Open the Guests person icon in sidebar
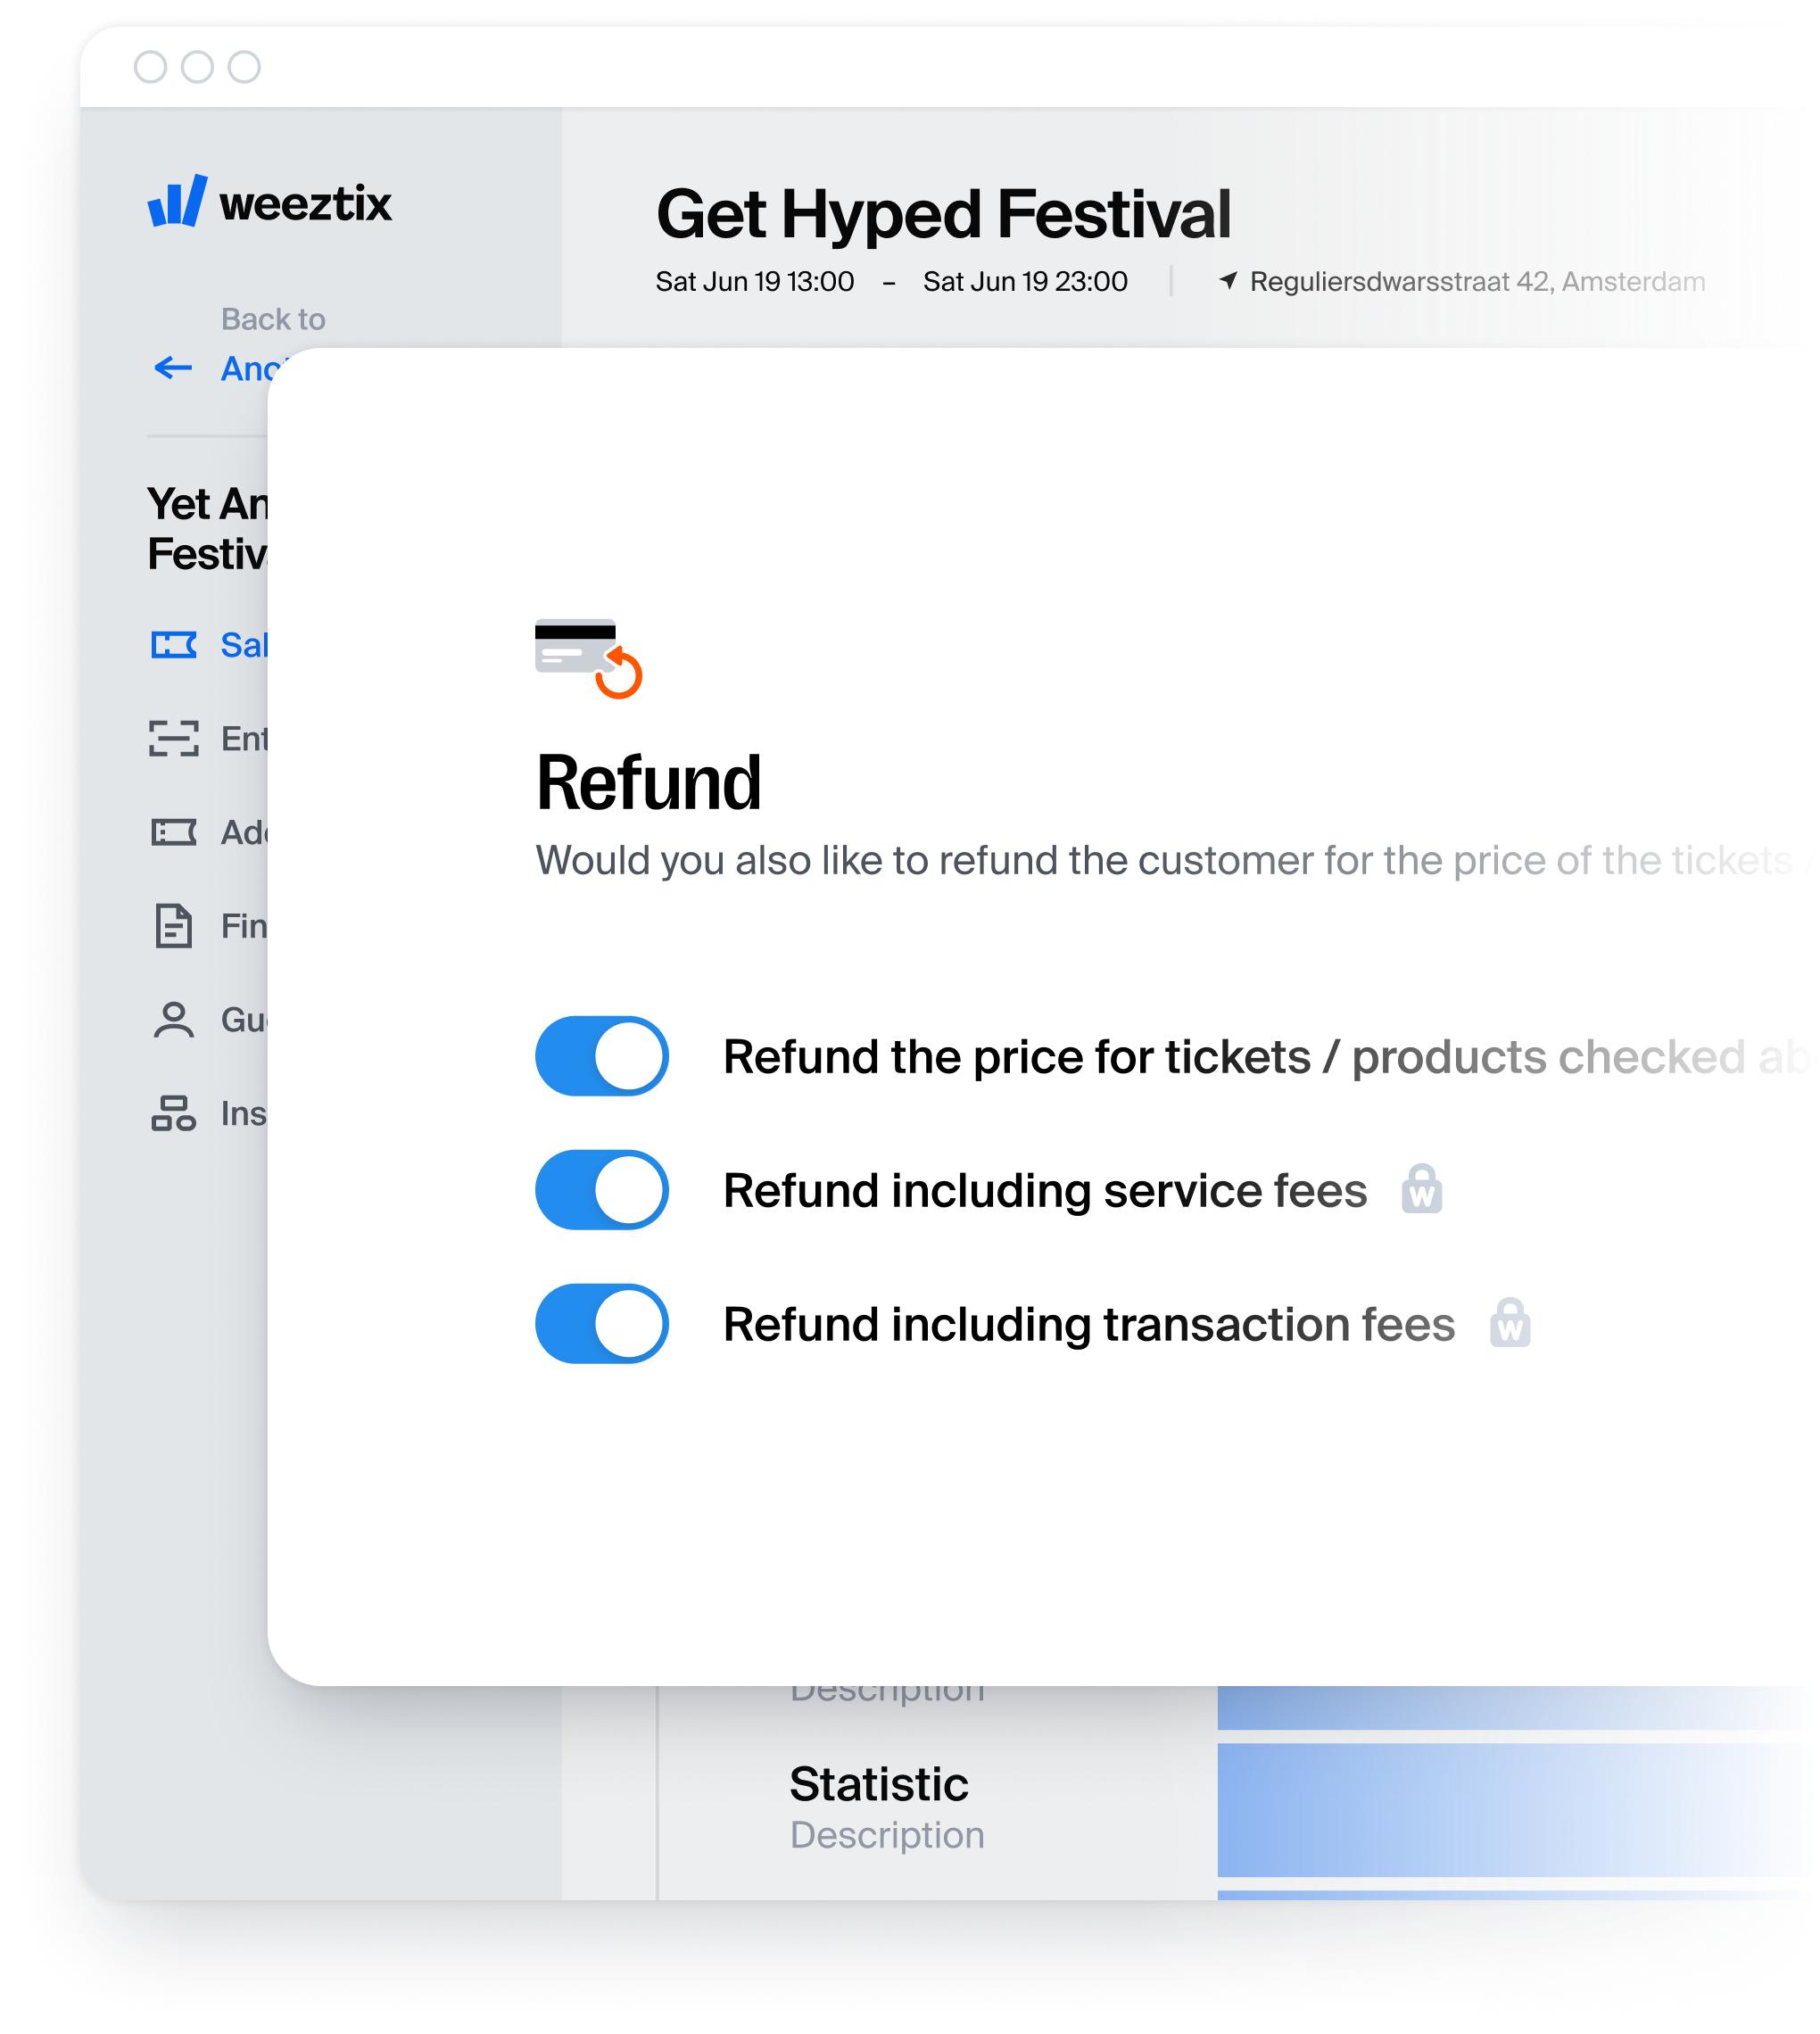The width and height of the screenshot is (1820, 2034). point(174,1020)
